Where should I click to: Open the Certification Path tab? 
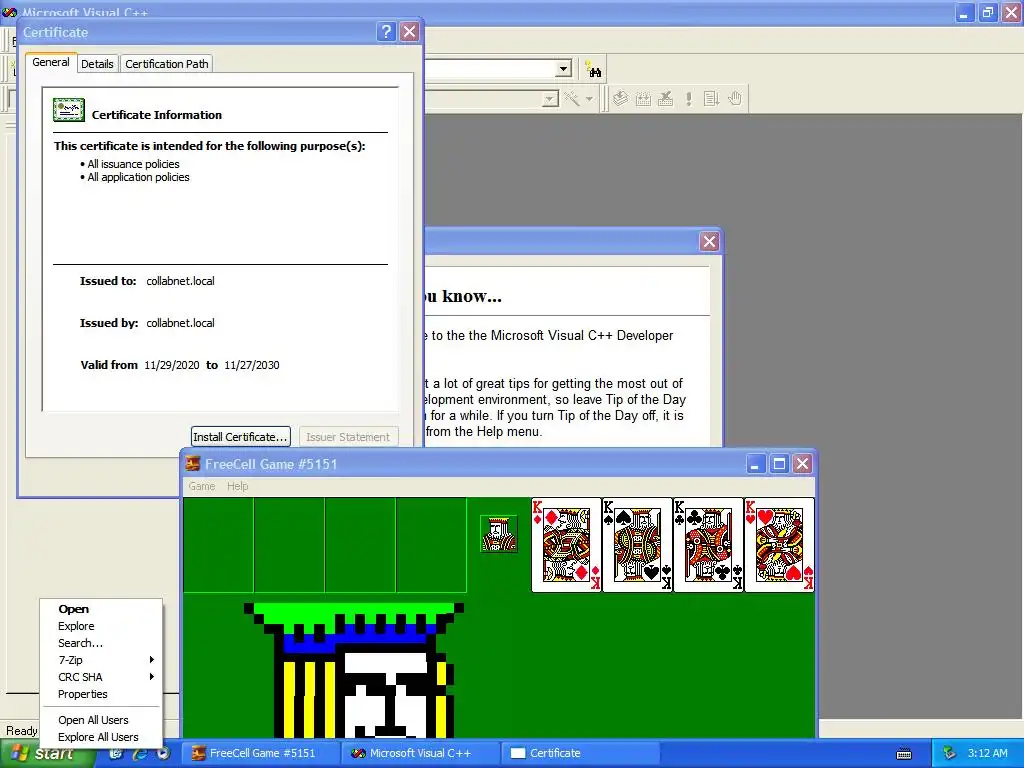pyautogui.click(x=167, y=63)
